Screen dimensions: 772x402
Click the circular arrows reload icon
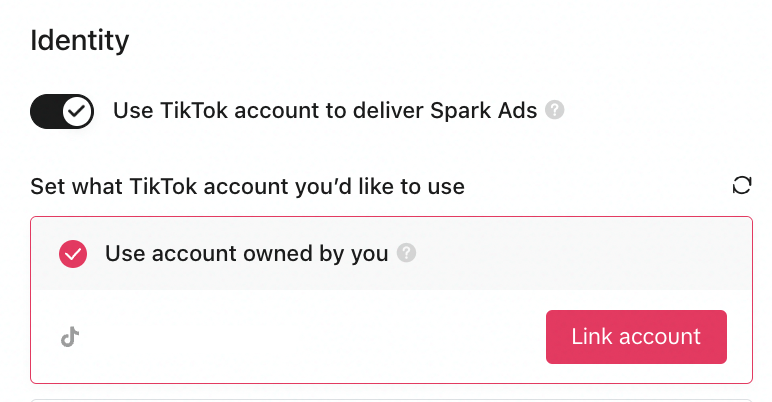click(741, 185)
